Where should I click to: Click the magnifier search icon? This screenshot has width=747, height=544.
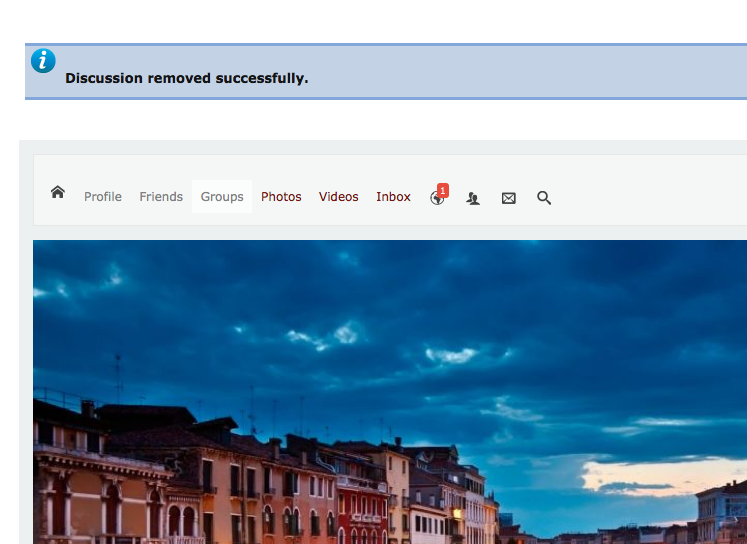point(544,198)
